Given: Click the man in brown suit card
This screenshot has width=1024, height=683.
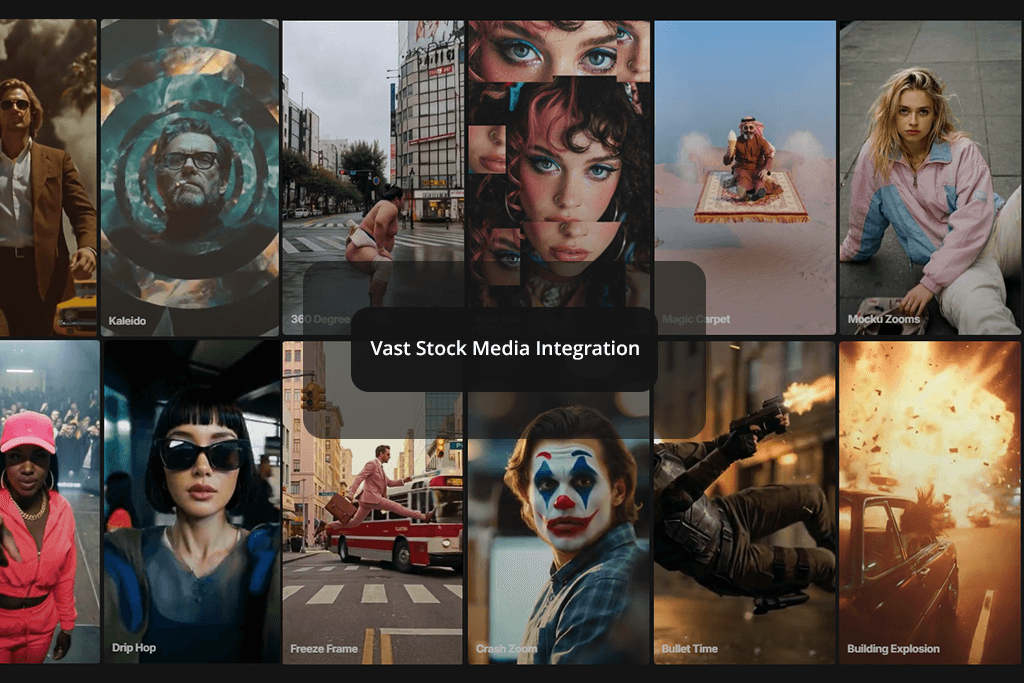Looking at the screenshot, I should click(x=48, y=178).
